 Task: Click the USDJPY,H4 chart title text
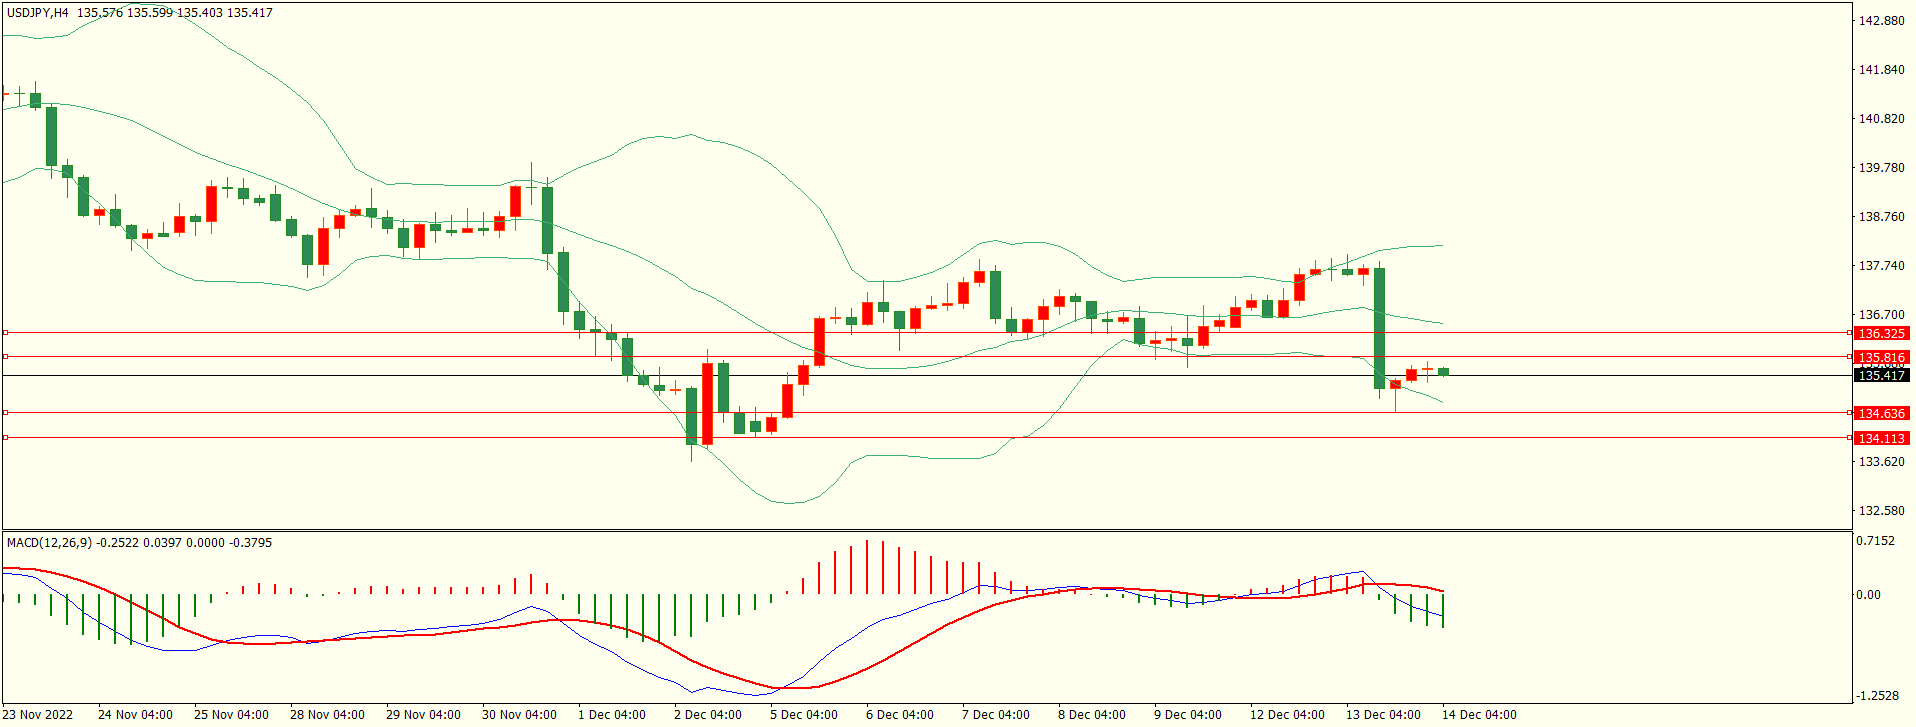(38, 13)
